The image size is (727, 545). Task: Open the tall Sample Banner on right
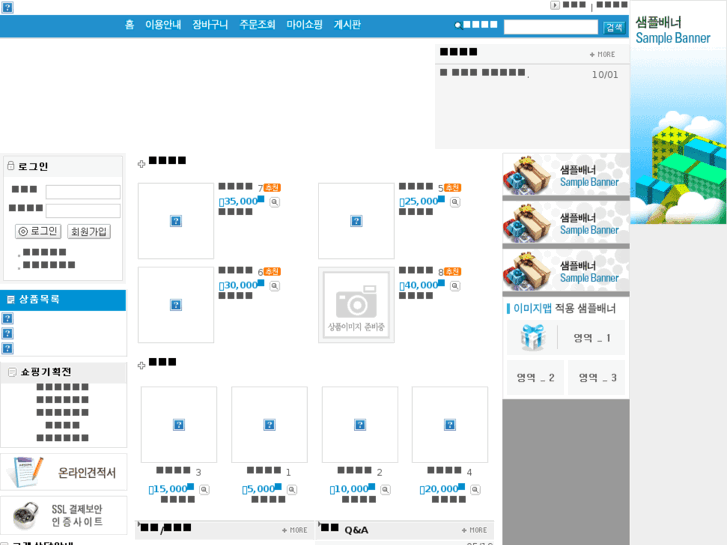[x=678, y=112]
